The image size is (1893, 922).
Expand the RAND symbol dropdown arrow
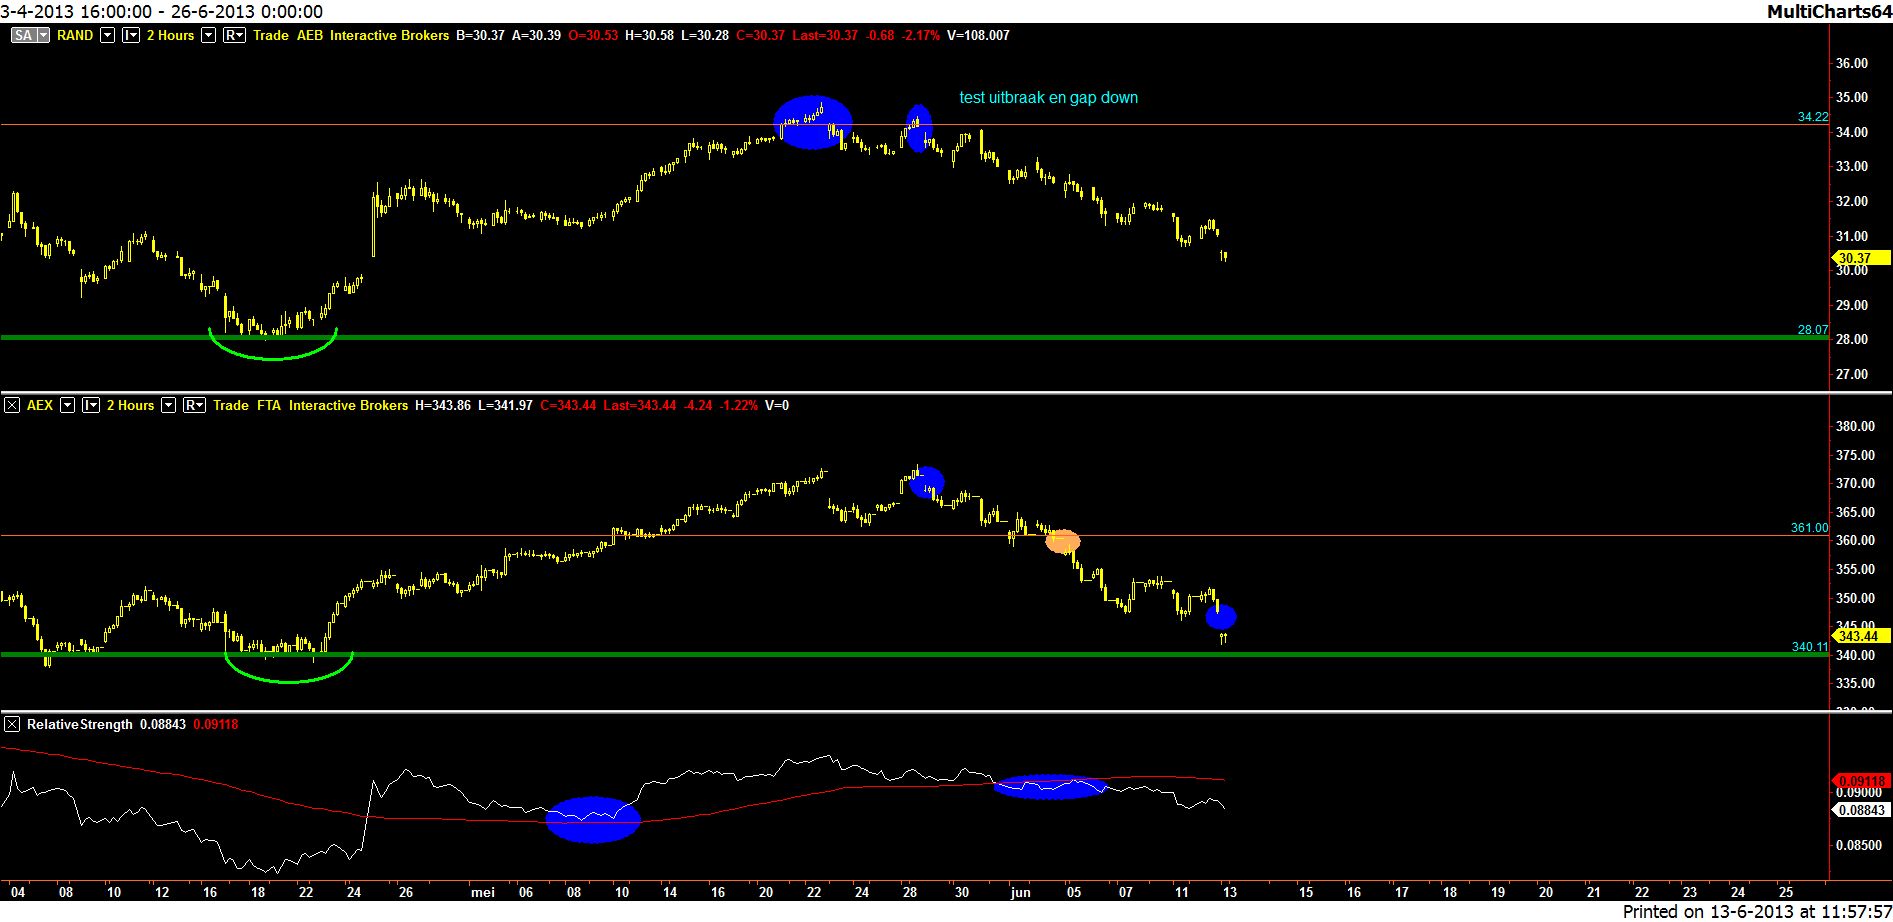coord(107,35)
